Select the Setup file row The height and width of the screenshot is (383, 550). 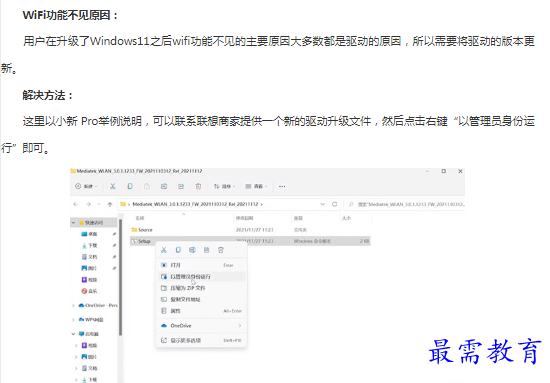[x=250, y=241]
